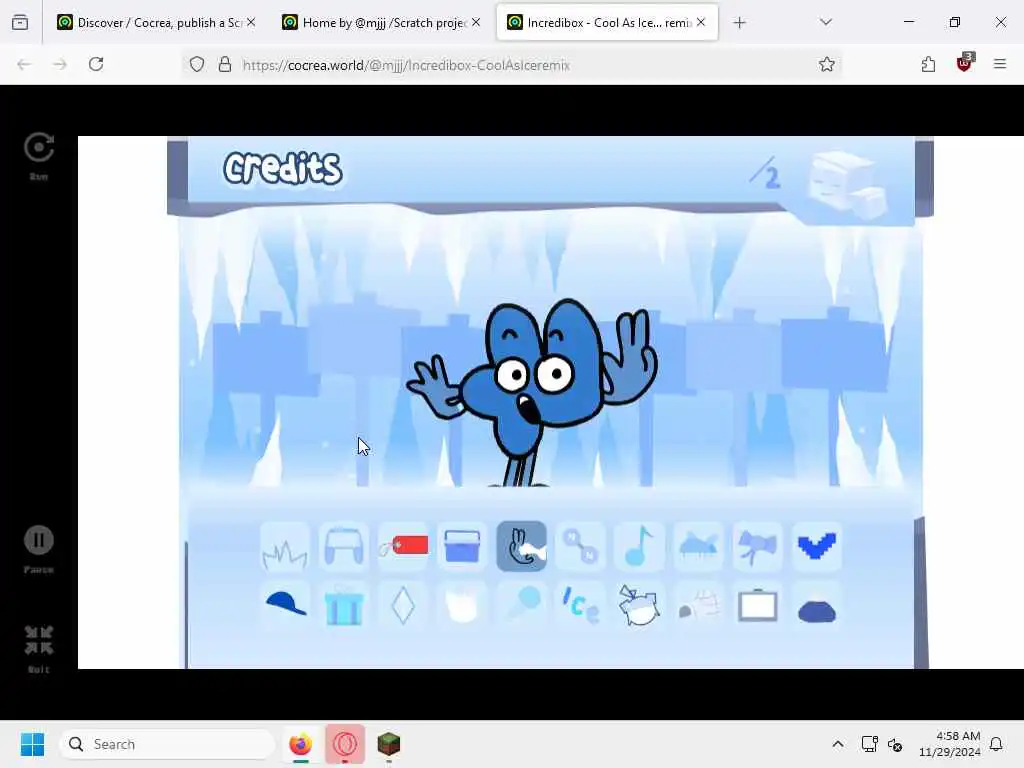Viewport: 1024px width, 768px height.
Task: Select the blue gift box icon
Action: pos(344,605)
